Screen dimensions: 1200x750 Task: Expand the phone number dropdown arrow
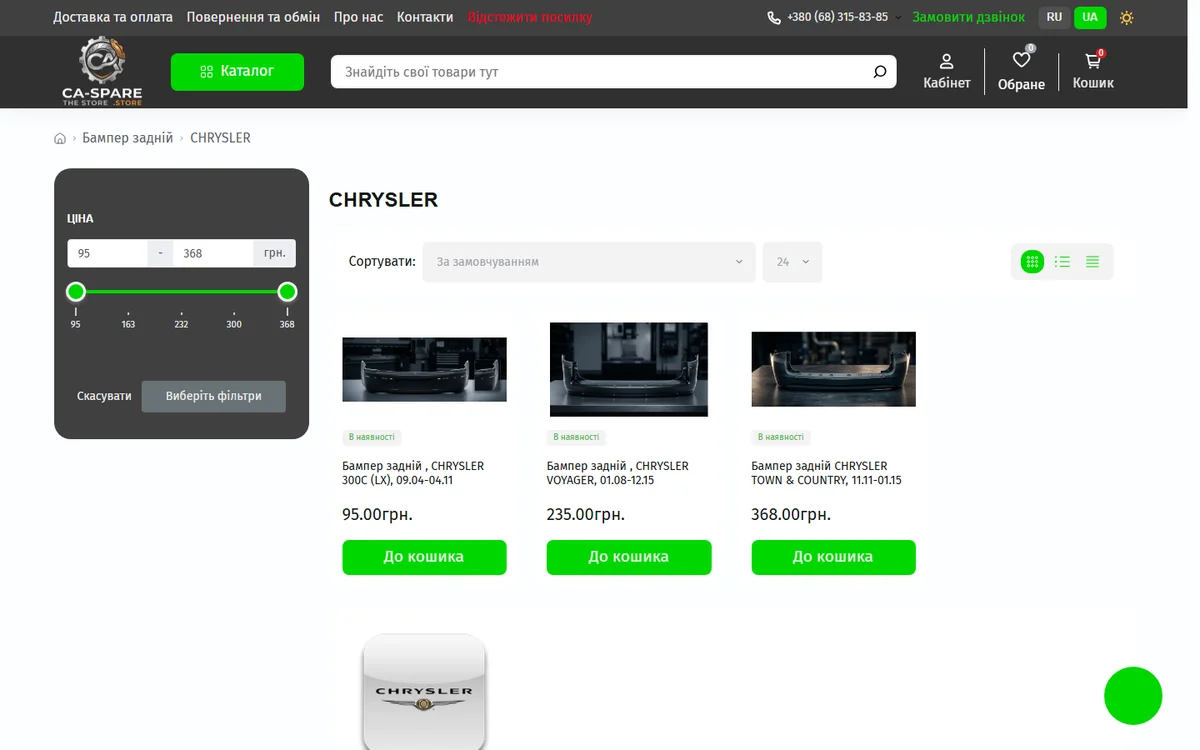tap(898, 18)
